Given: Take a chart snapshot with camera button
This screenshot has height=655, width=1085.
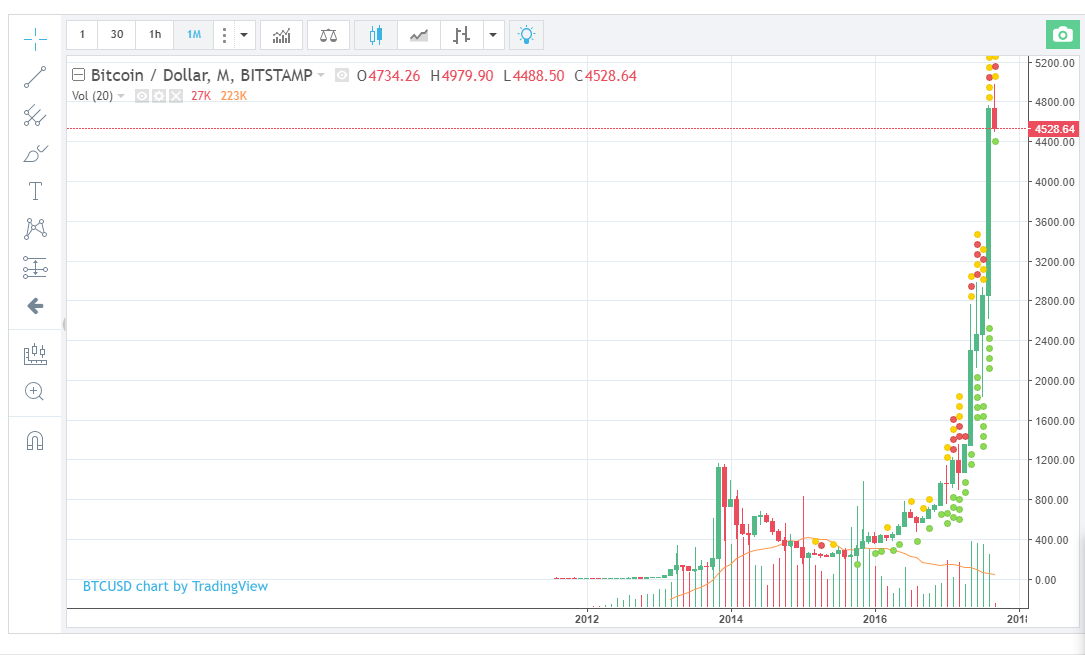Looking at the screenshot, I should [1062, 35].
